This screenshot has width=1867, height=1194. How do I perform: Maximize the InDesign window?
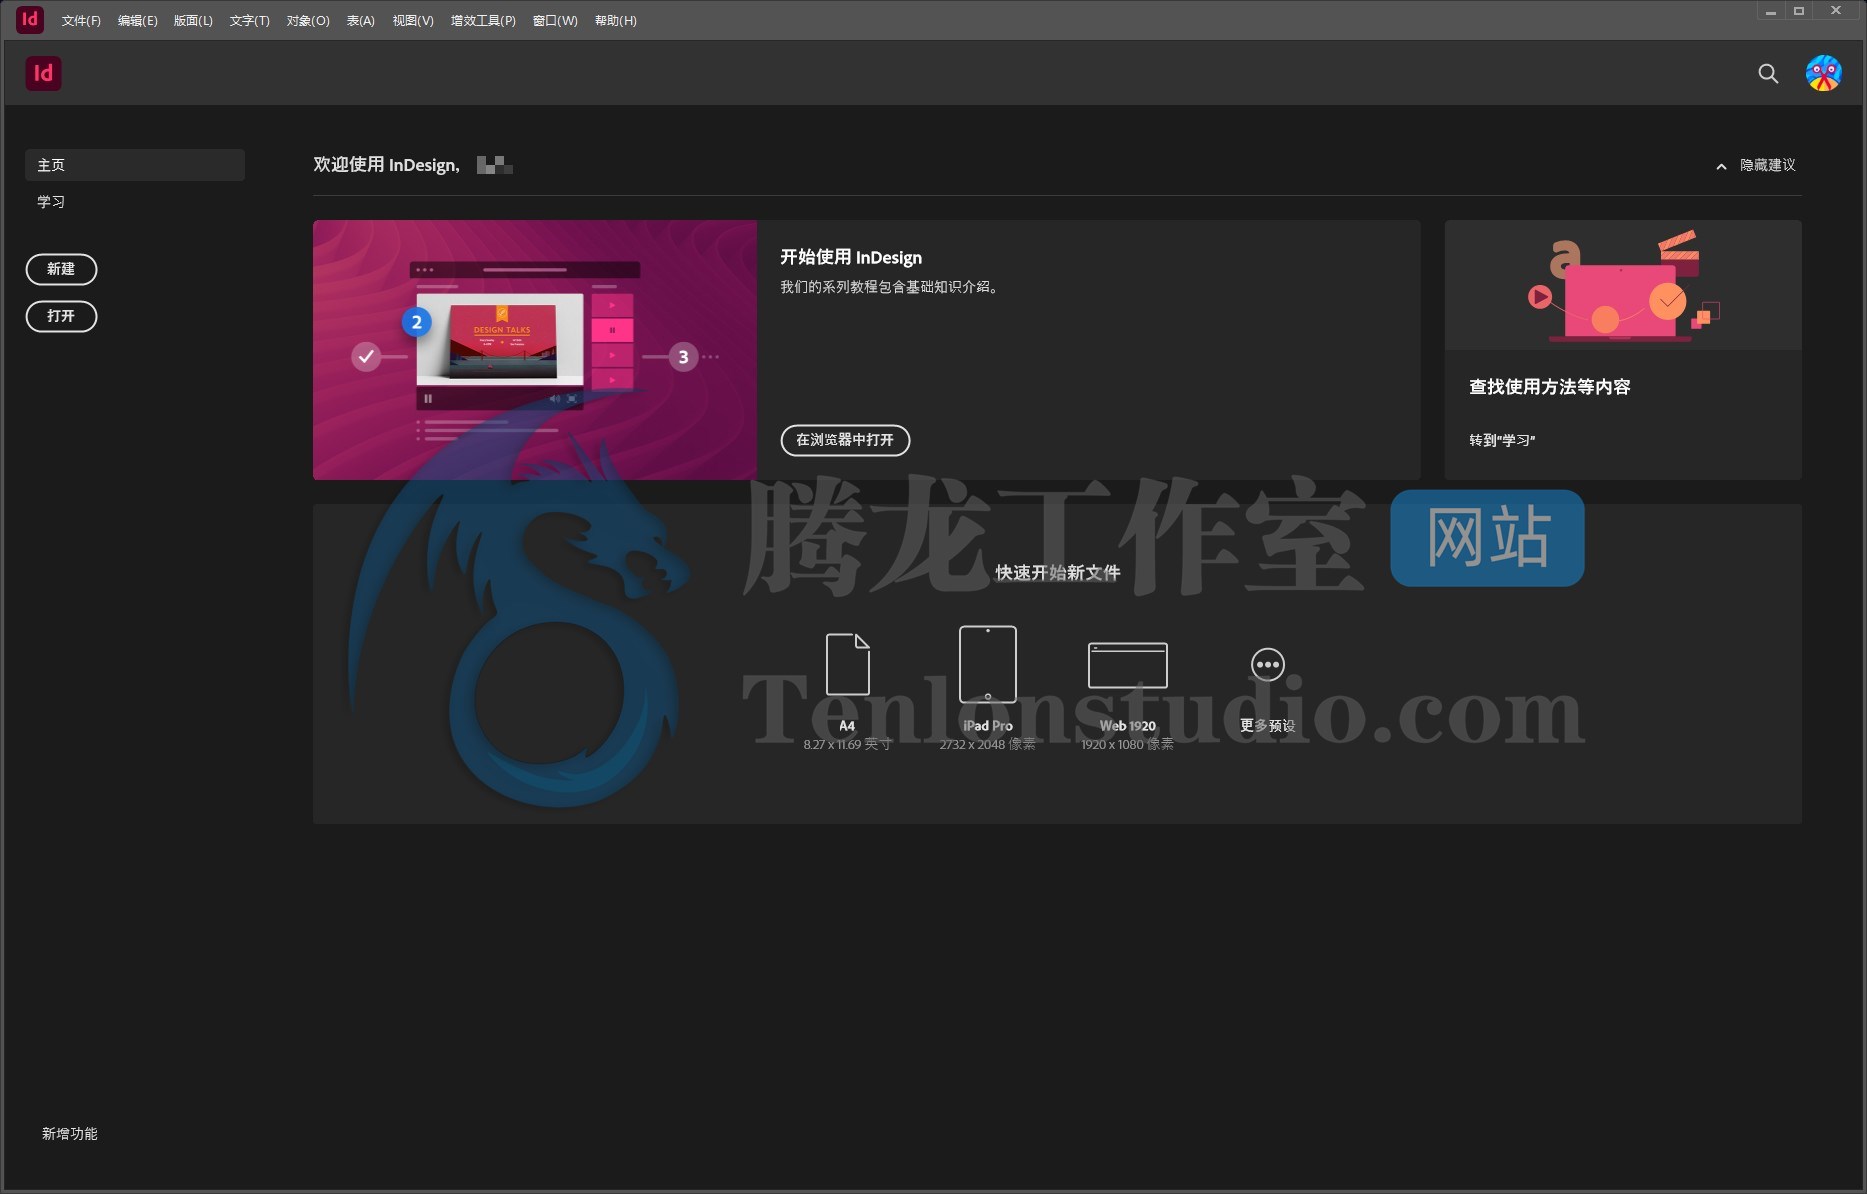pyautogui.click(x=1799, y=11)
